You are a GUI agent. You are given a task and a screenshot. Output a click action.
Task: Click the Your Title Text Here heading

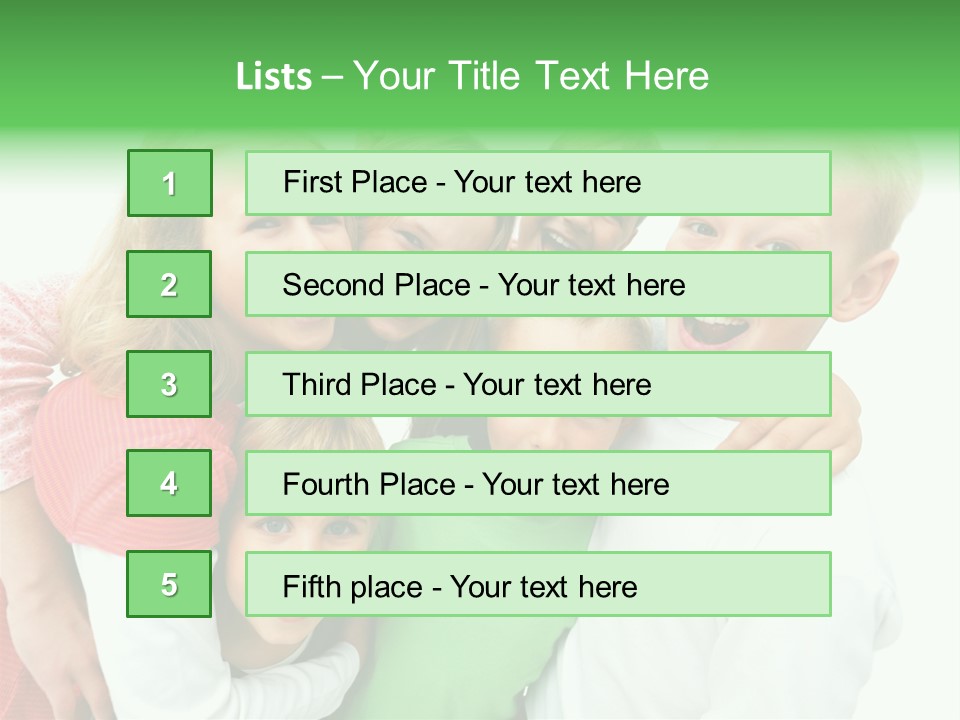click(x=531, y=76)
